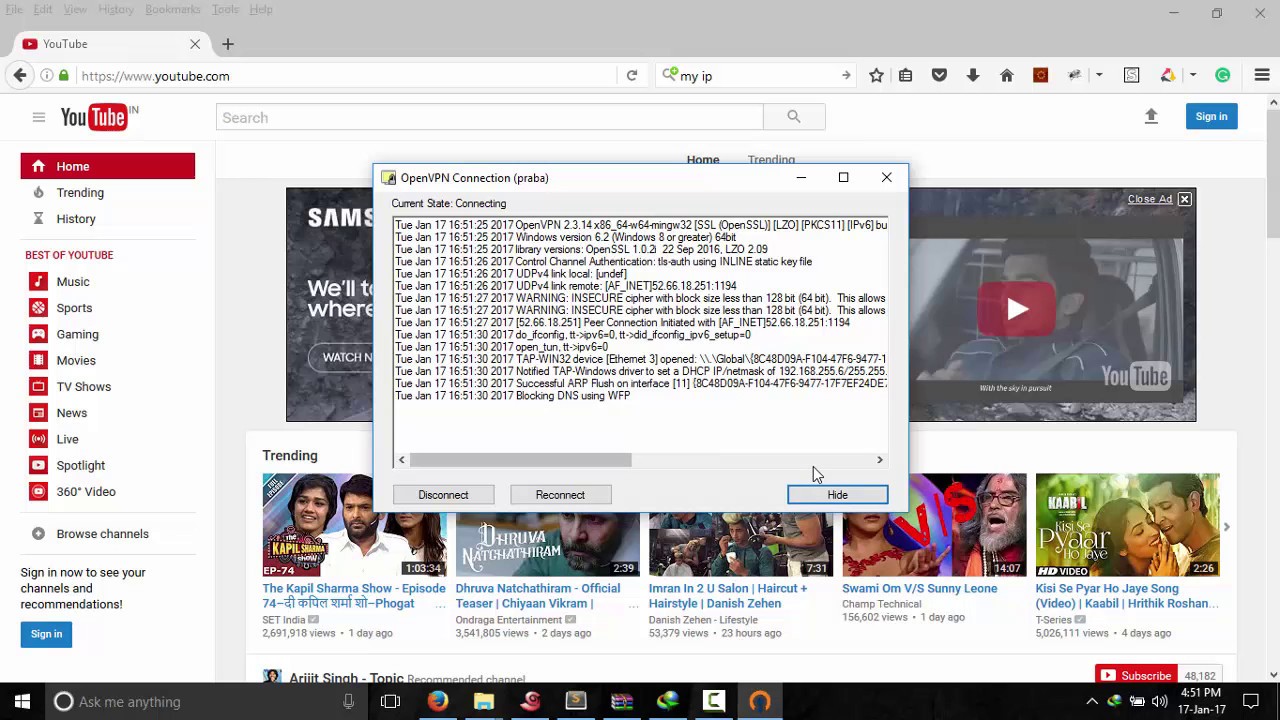This screenshot has height=720, width=1280.
Task: Click the Reconnect button in OpenVPN window
Action: click(x=560, y=495)
